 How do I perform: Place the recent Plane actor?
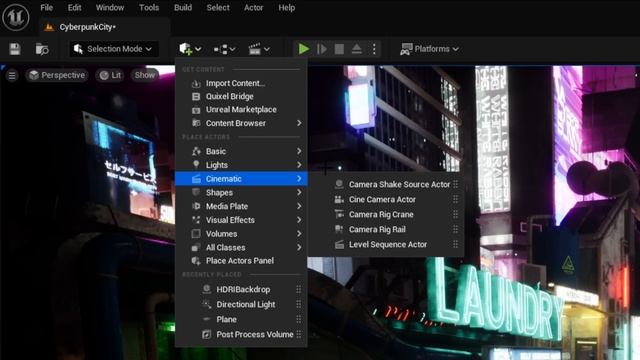[x=241, y=319]
